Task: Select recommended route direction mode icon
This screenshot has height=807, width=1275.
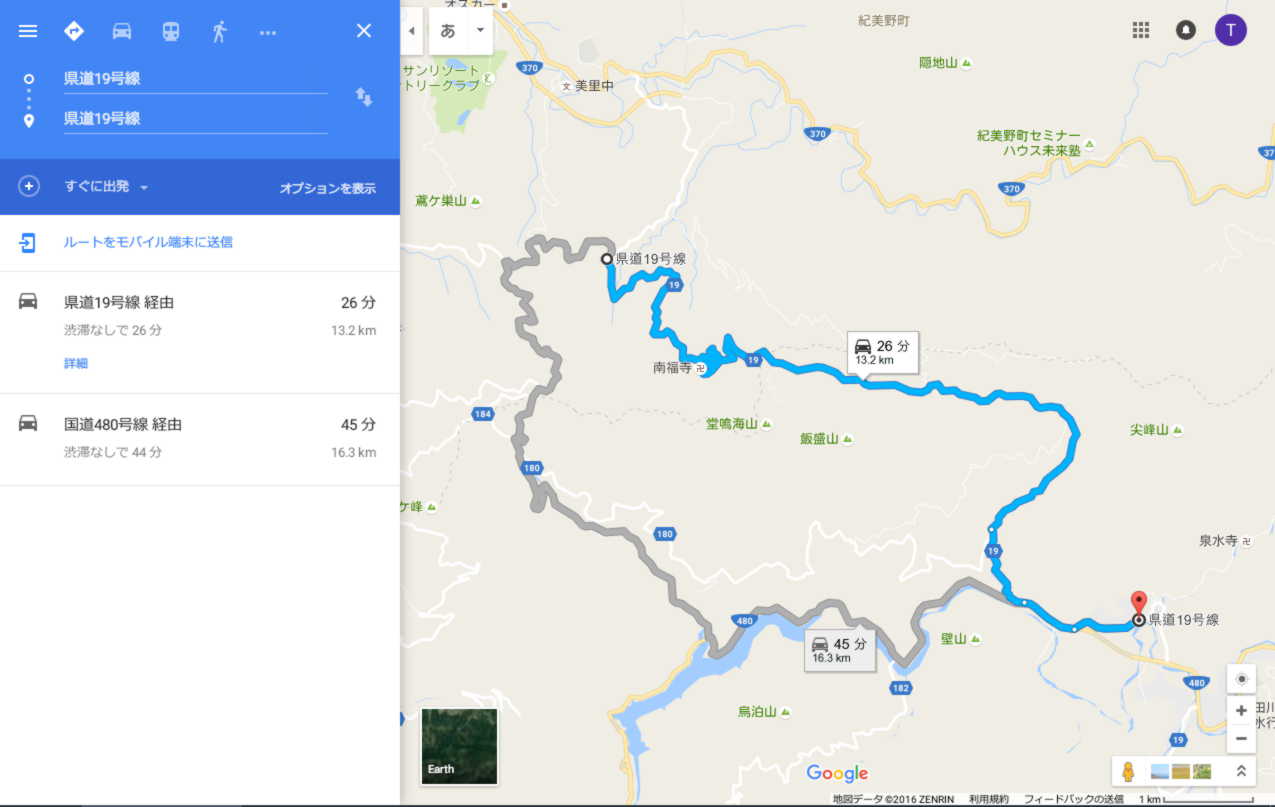Action: pyautogui.click(x=73, y=31)
